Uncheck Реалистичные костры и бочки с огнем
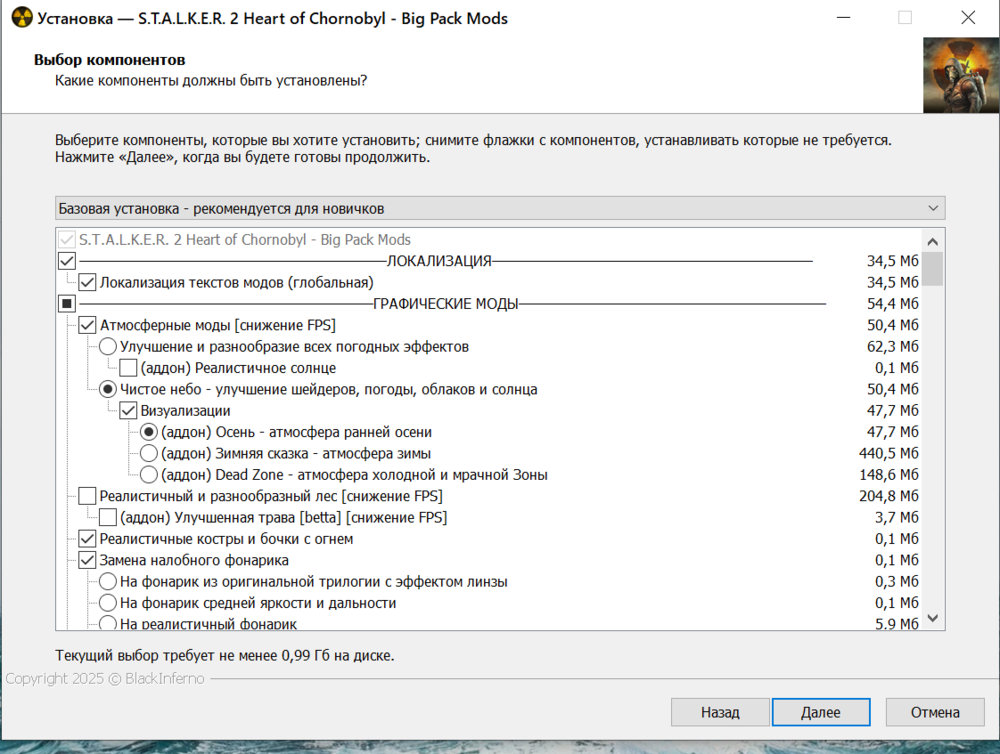Screen dimensions: 1000x754 point(87,538)
